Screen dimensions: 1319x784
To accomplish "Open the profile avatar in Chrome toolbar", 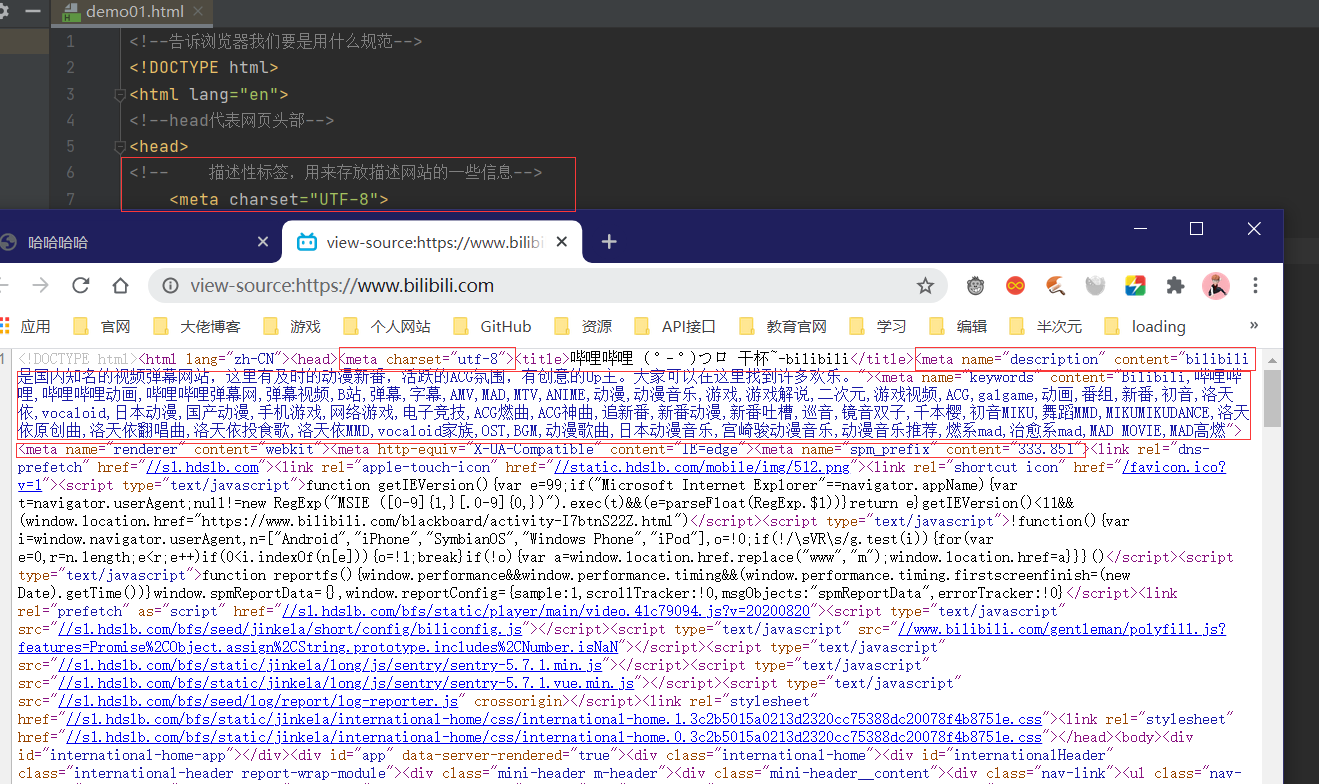I will coord(1215,286).
